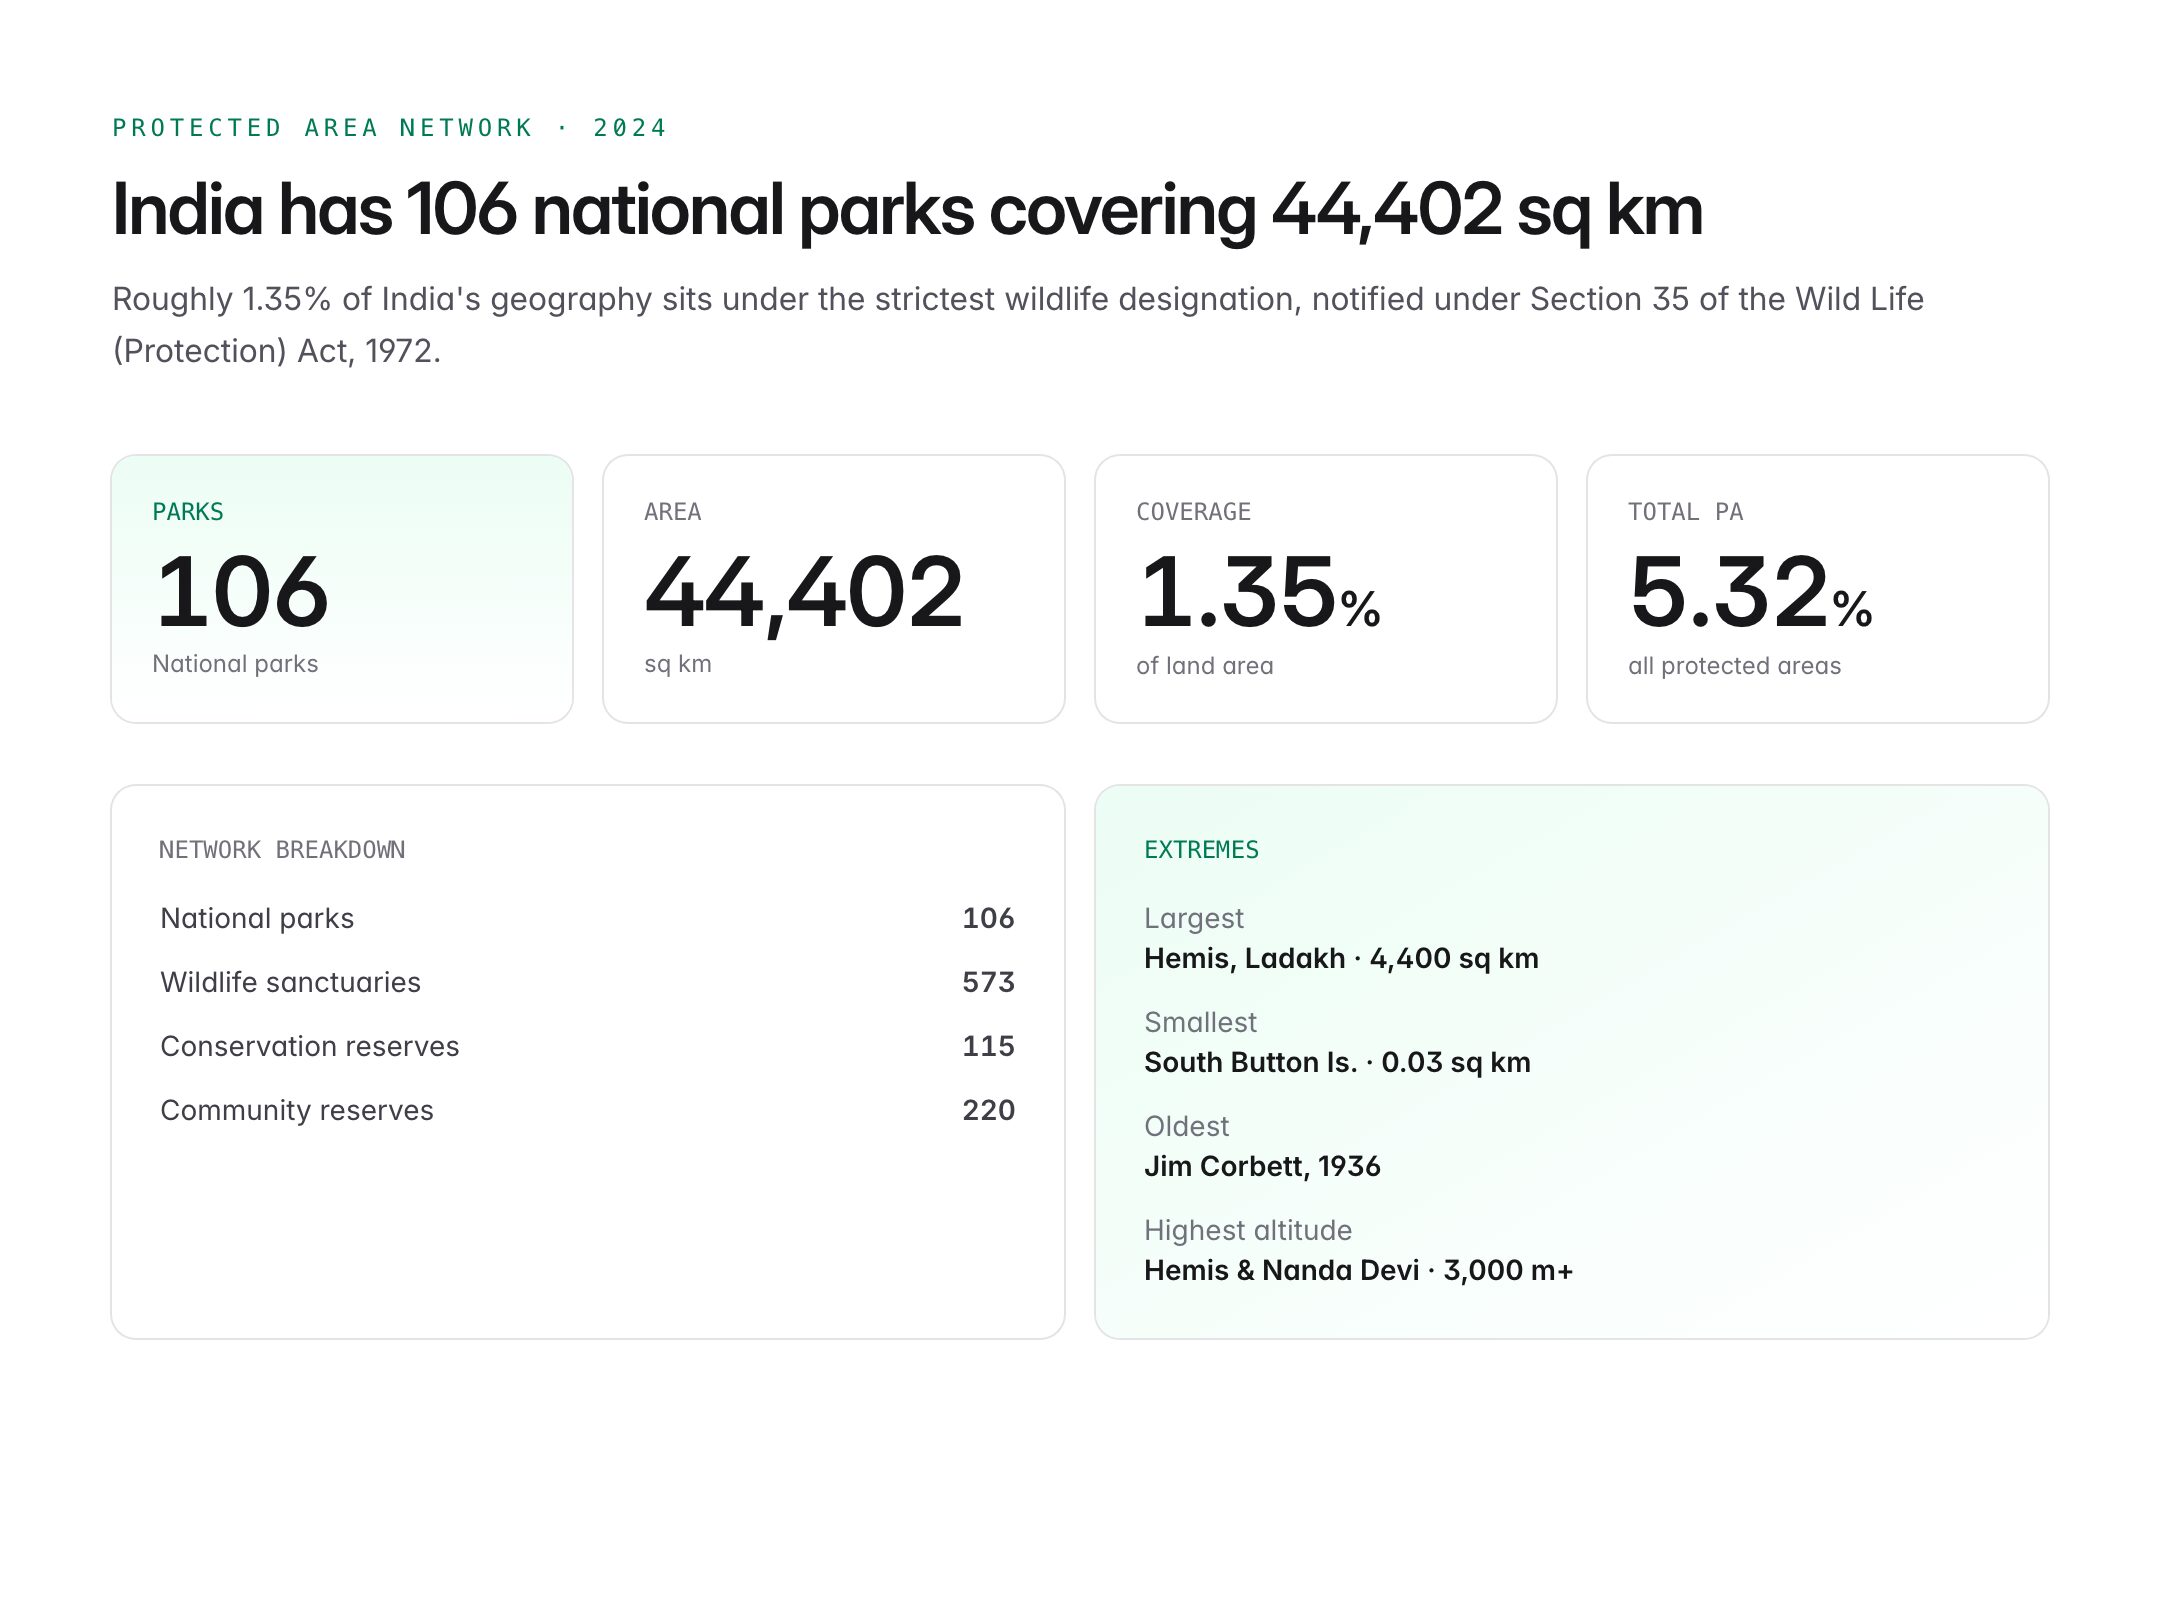This screenshot has height=1600, width=2160.
Task: Select the 'Conservation reserves' row label
Action: [309, 1046]
